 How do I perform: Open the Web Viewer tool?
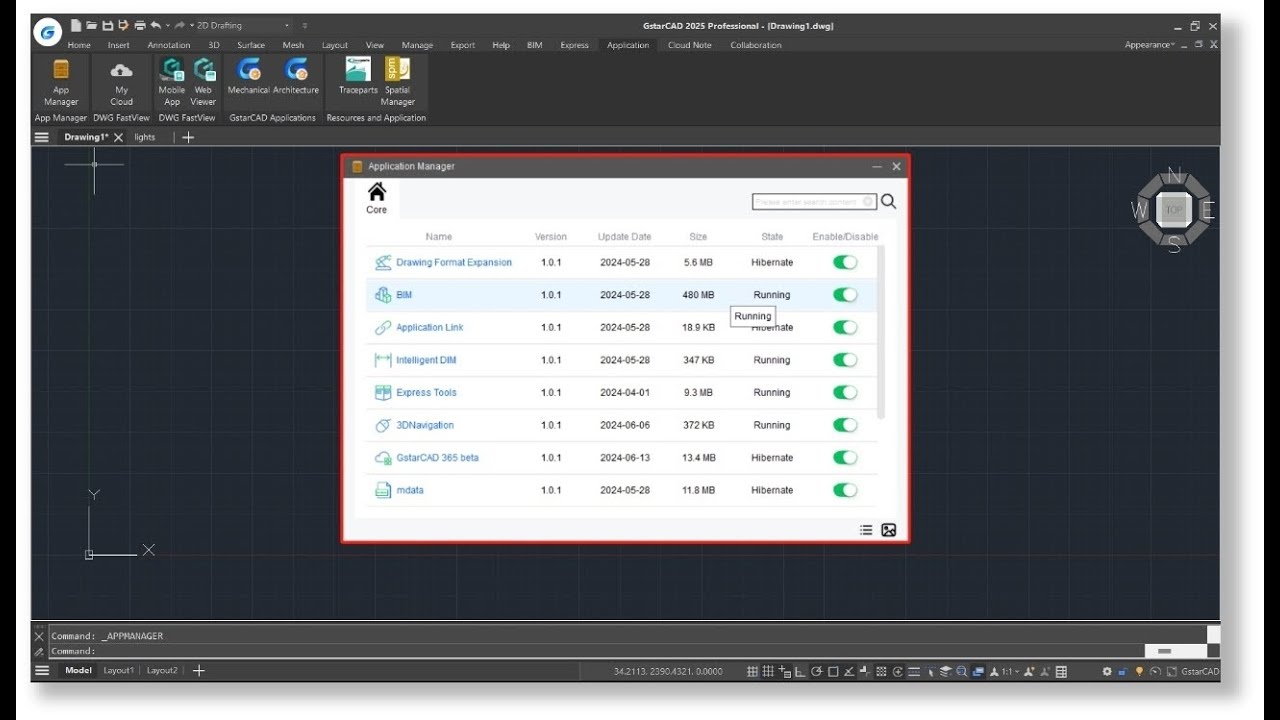(203, 81)
